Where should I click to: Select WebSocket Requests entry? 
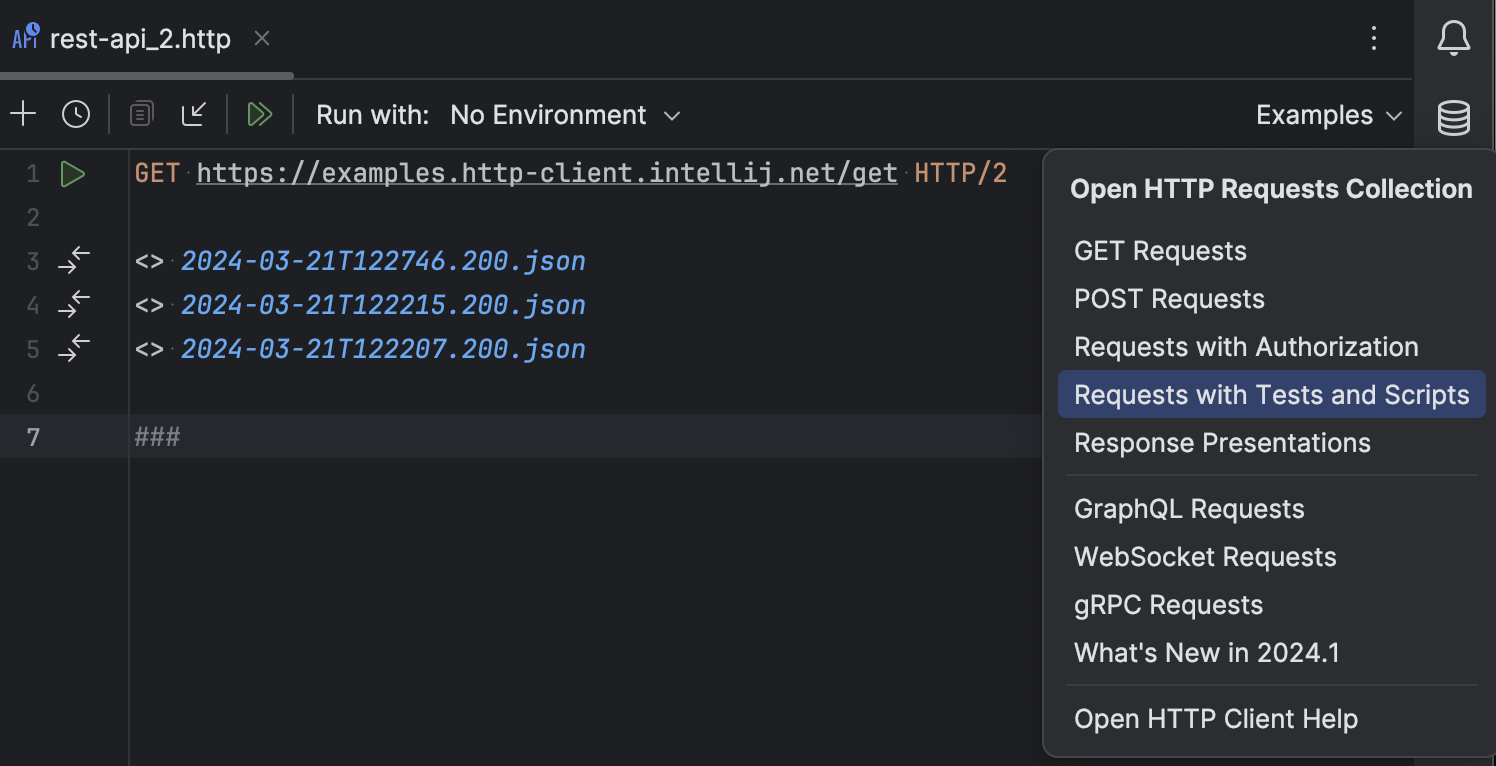(1205, 556)
